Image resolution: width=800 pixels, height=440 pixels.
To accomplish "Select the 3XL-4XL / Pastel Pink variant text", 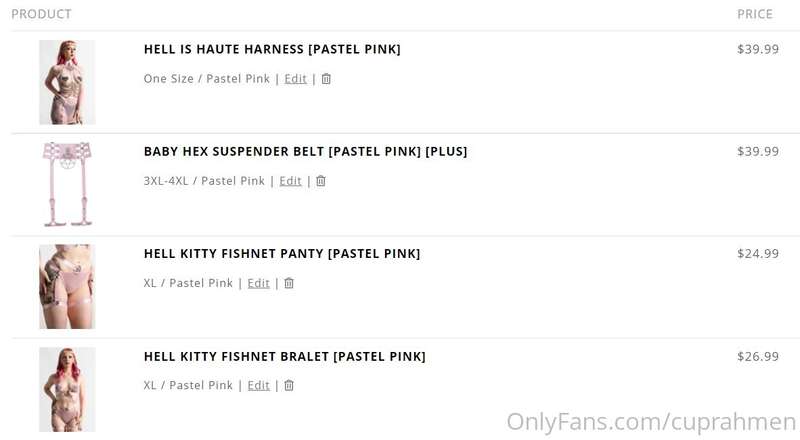I will click(x=204, y=181).
